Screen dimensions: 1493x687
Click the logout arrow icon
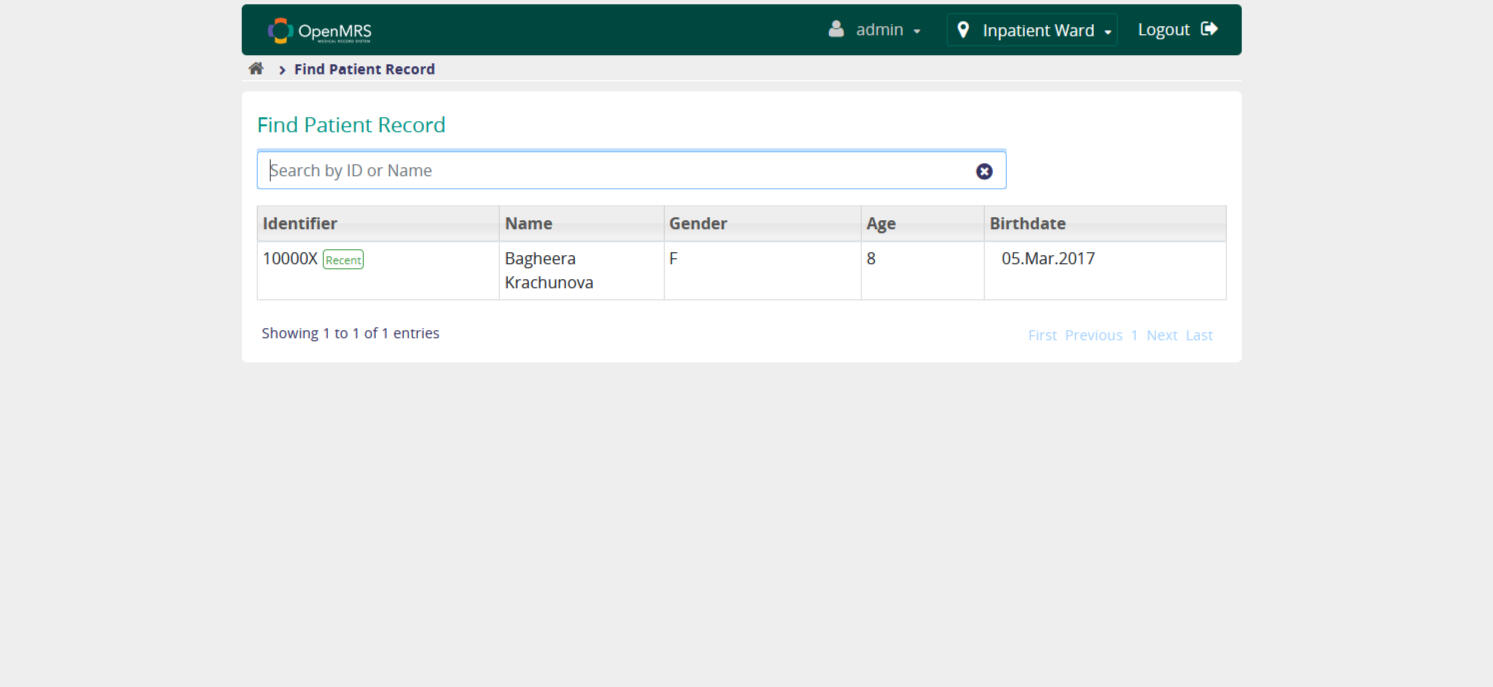[1209, 29]
